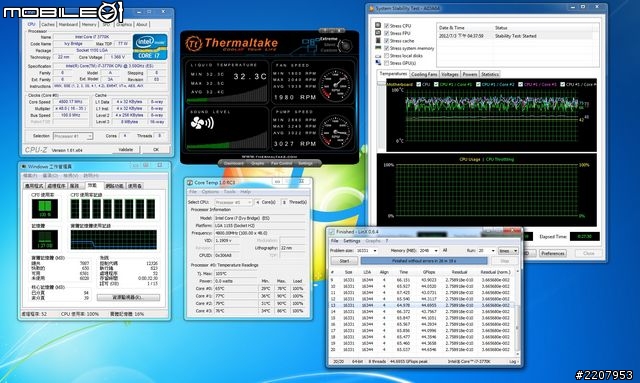640x383 pixels.
Task: Click the Core Temp title bar icon
Action: click(x=190, y=183)
